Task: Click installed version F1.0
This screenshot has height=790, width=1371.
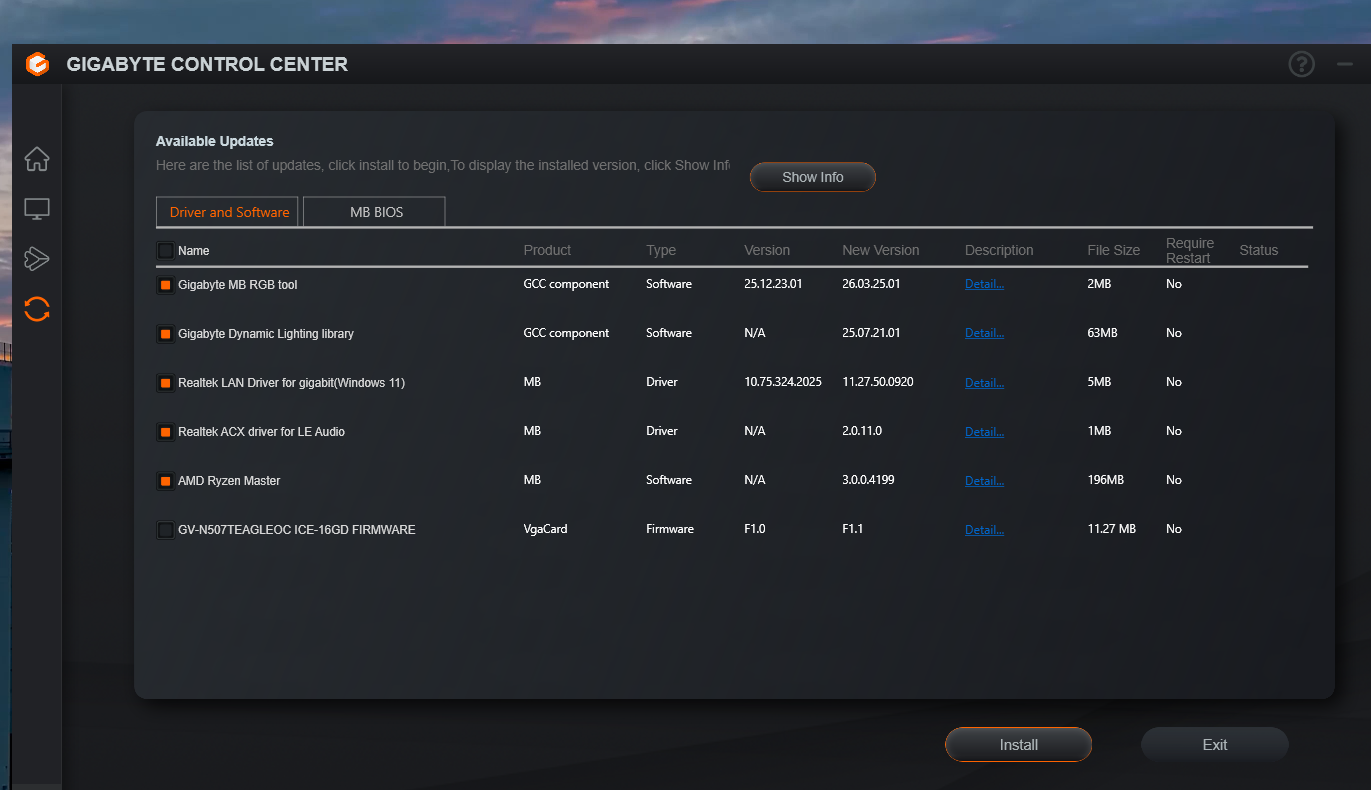Action: coord(755,529)
